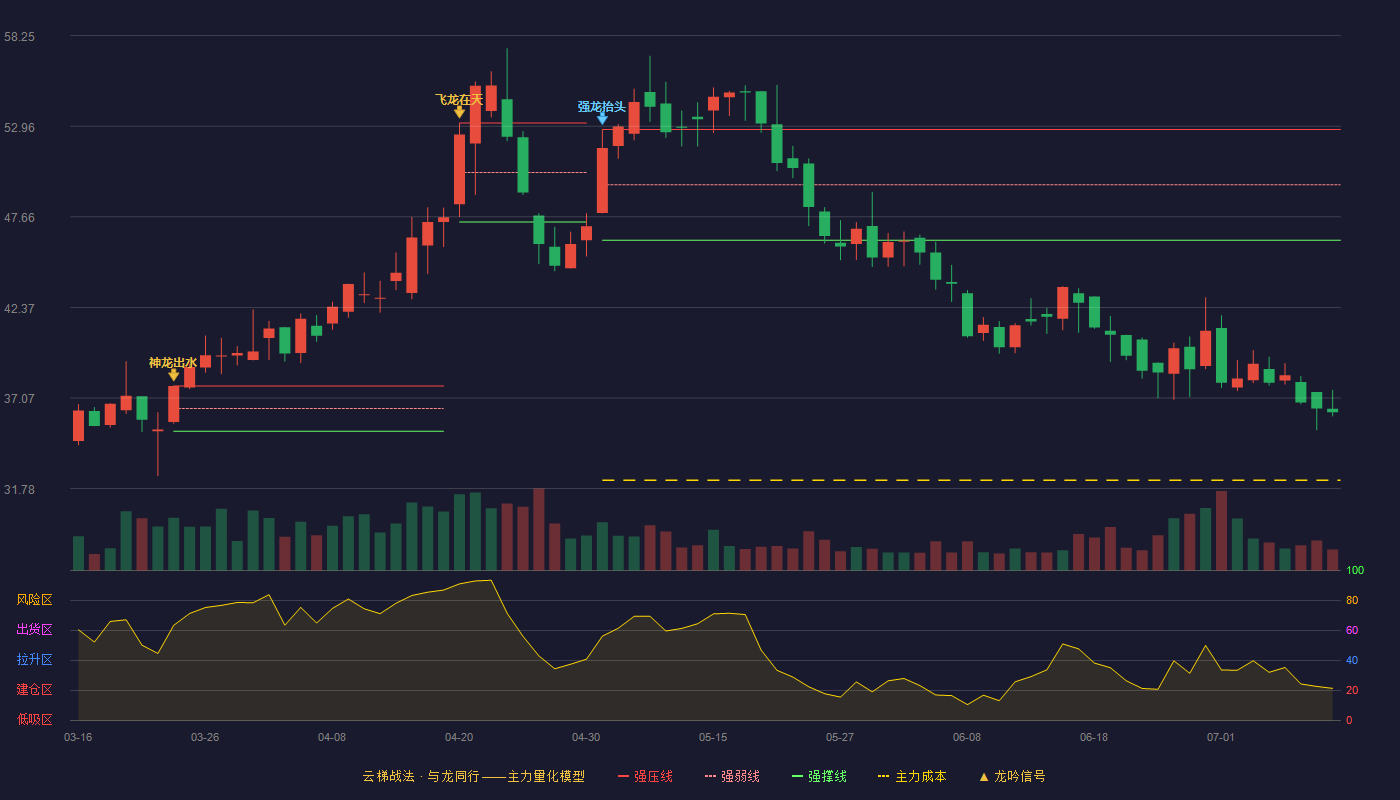Screen dimensions: 1400x800
Task: Click the 07-01 date axis label
Action: (1221, 737)
